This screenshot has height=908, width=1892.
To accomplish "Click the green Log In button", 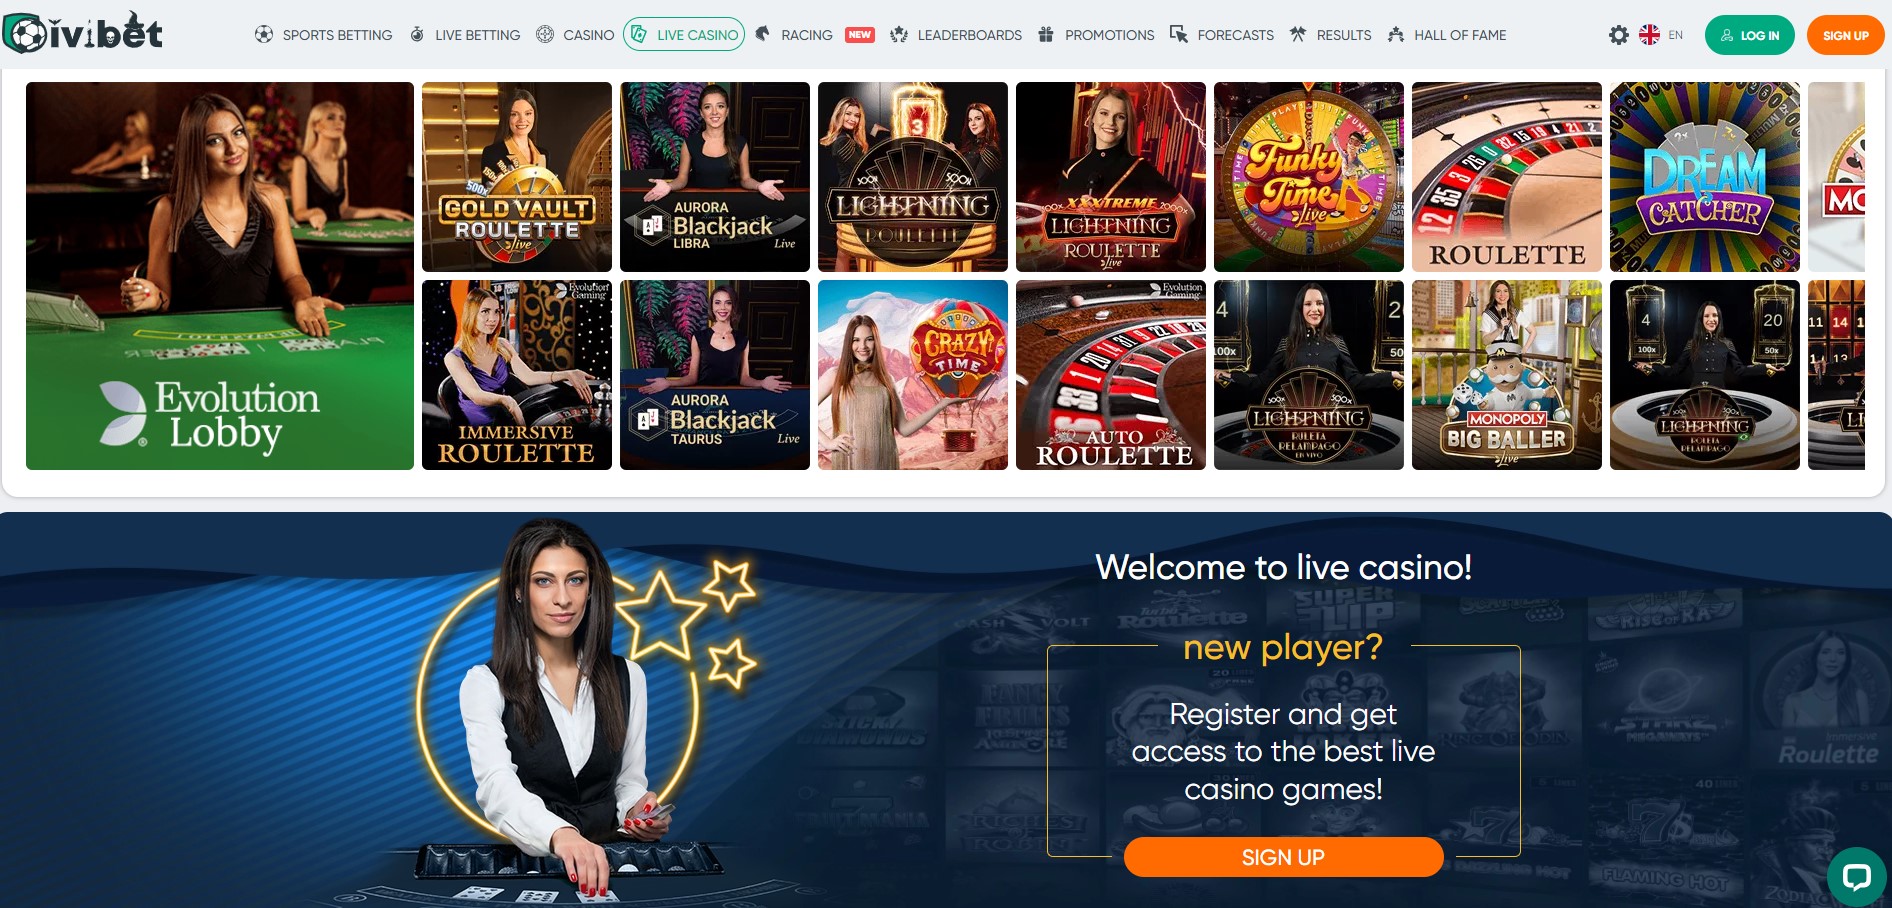I will [x=1750, y=35].
